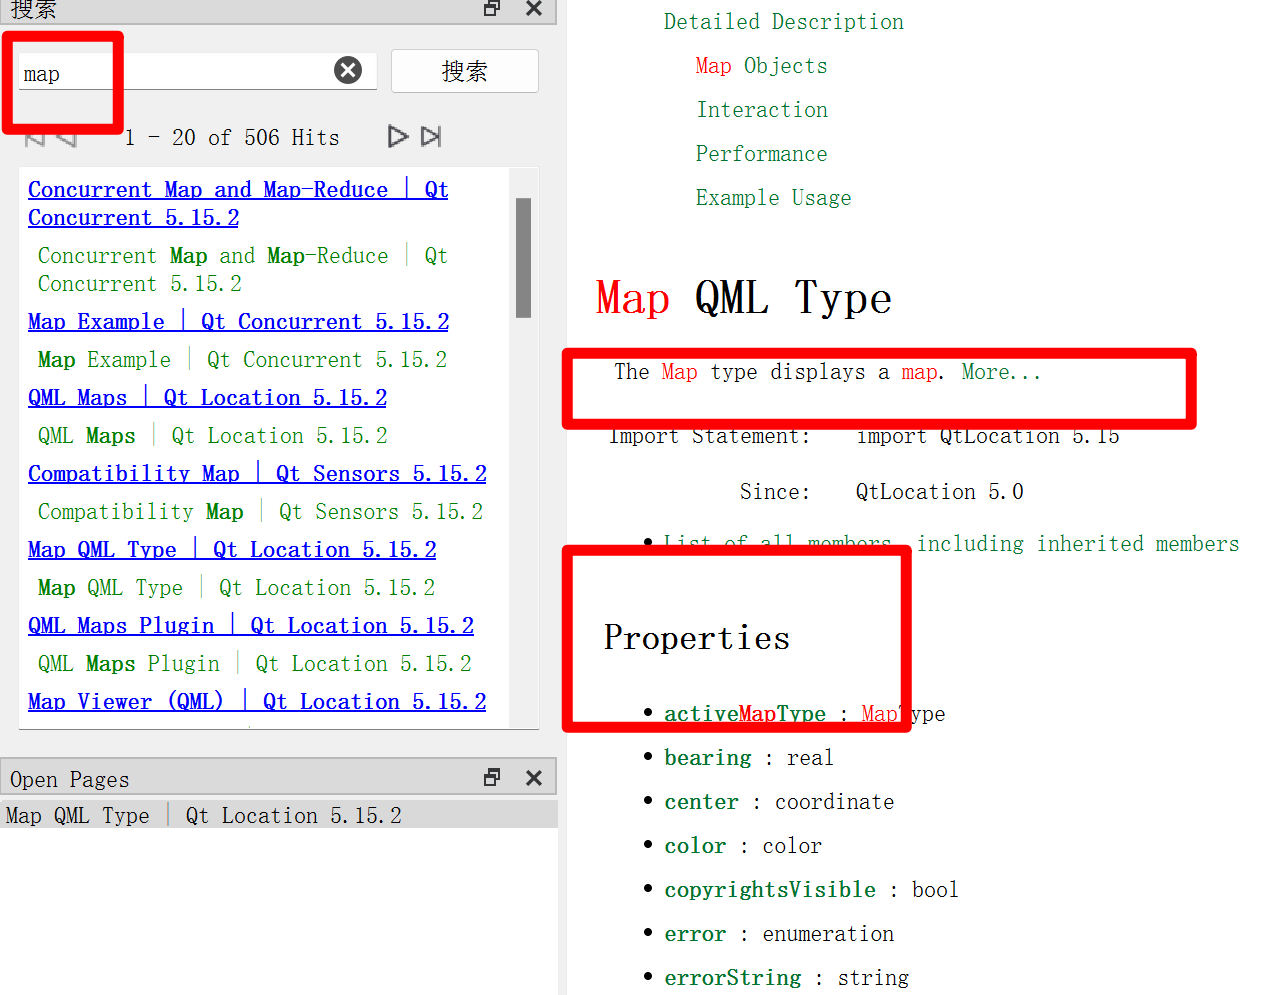This screenshot has width=1285, height=995.
Task: Clear the search field text
Action: point(348,70)
